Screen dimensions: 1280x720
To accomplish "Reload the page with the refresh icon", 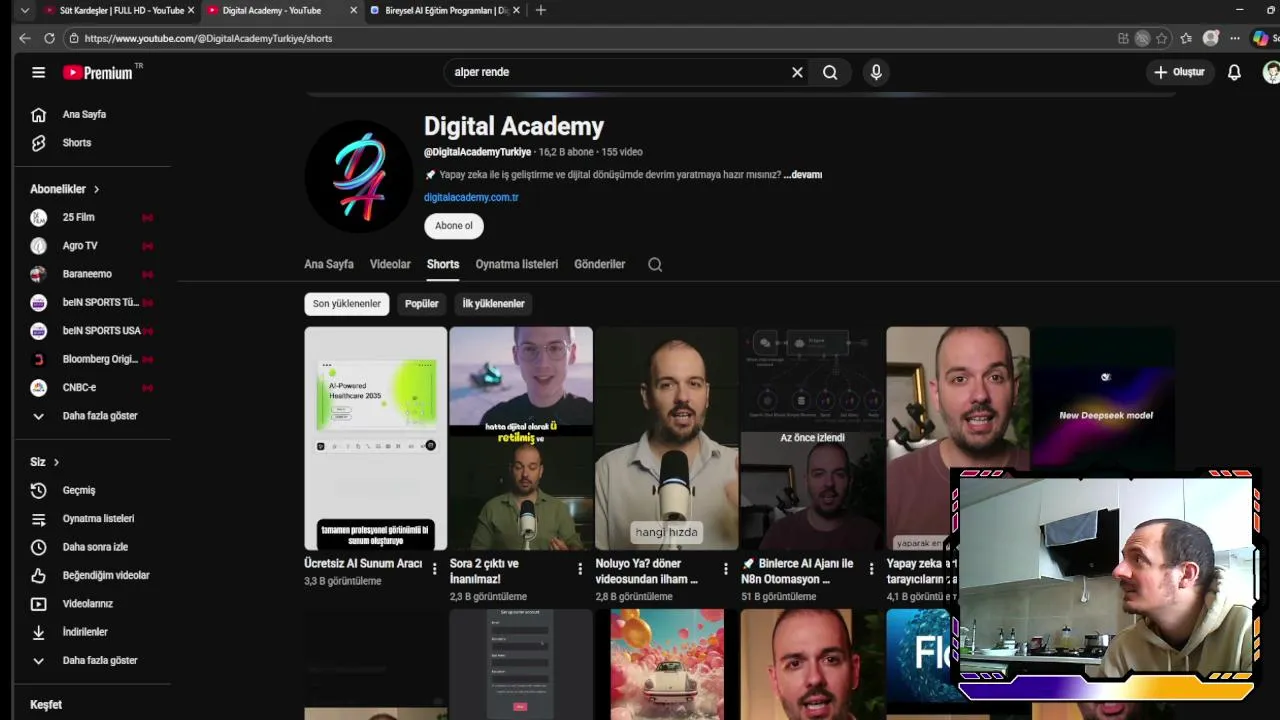I will tap(49, 38).
